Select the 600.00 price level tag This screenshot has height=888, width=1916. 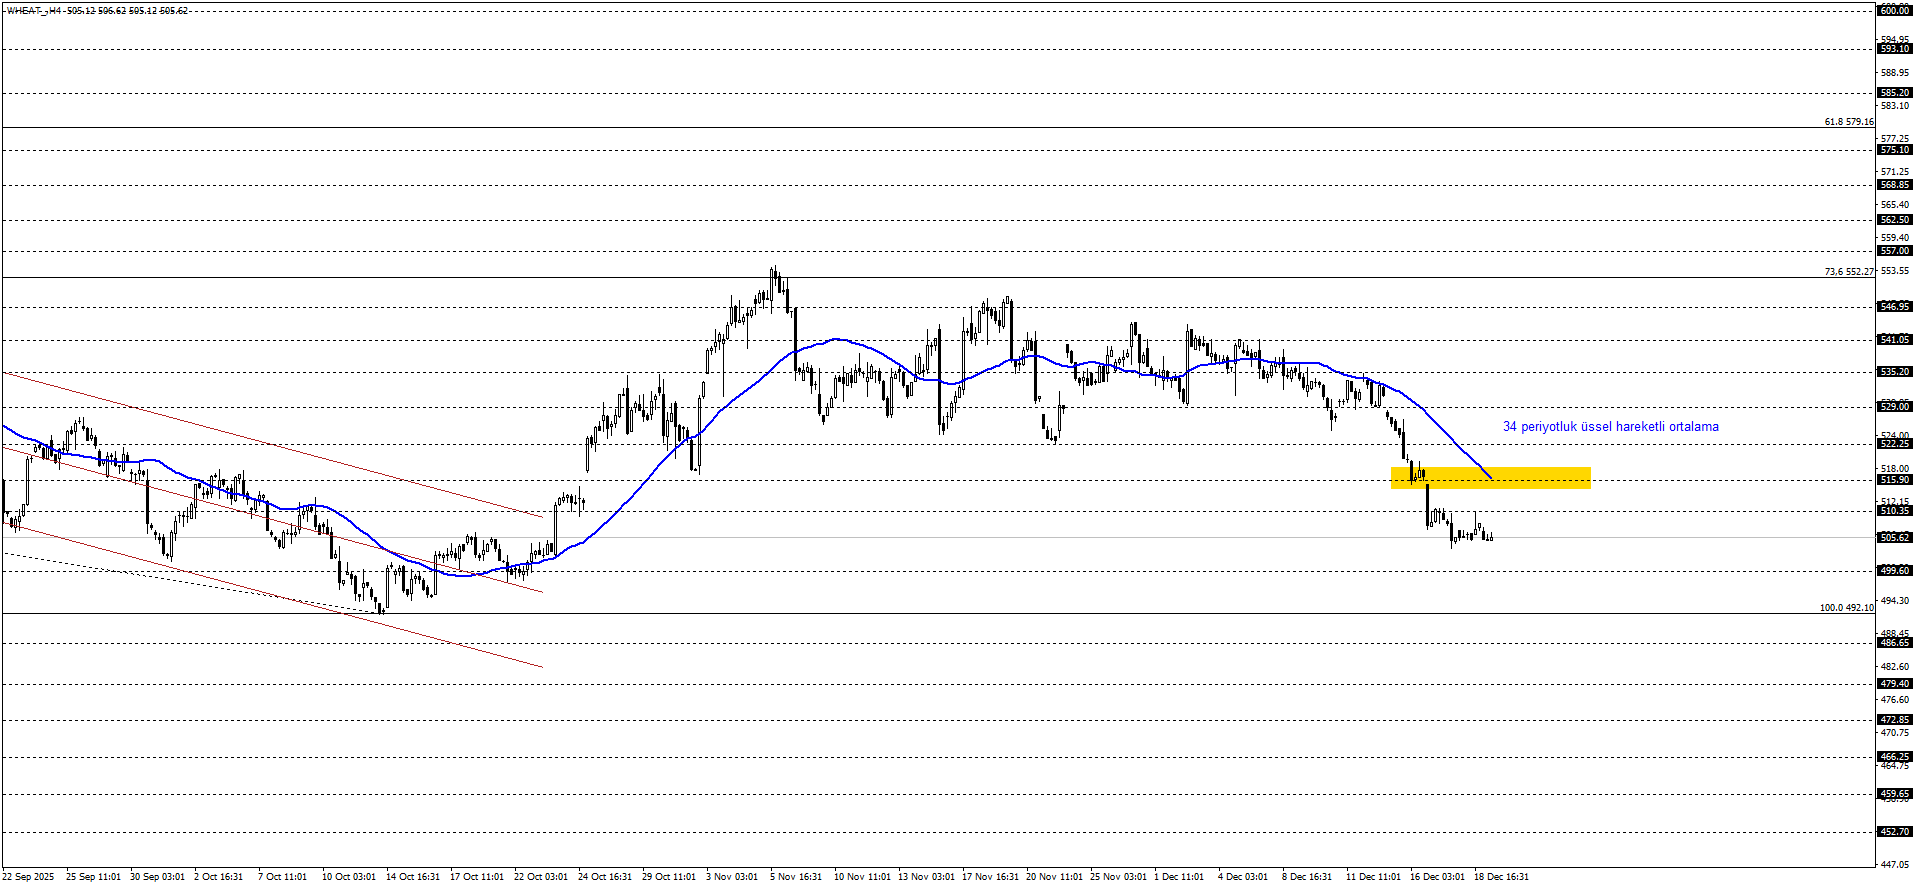click(1895, 11)
